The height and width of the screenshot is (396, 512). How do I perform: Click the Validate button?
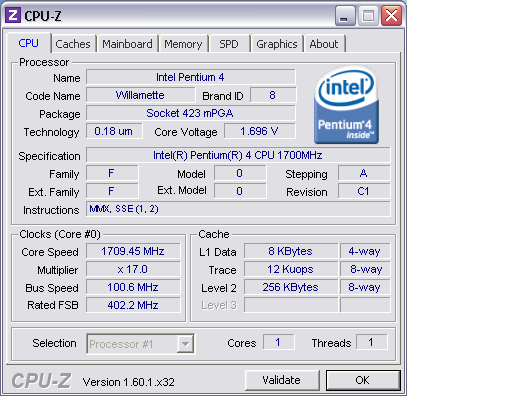point(282,380)
